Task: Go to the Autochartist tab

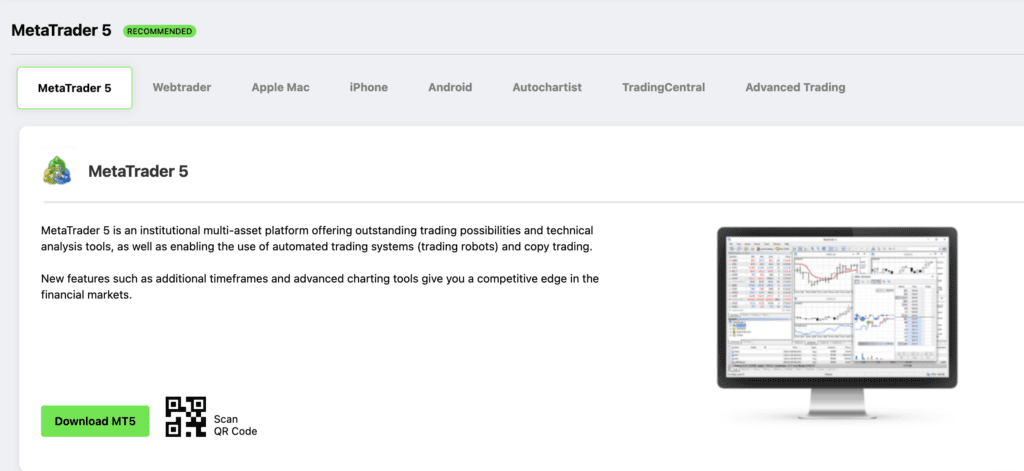Action: (547, 87)
